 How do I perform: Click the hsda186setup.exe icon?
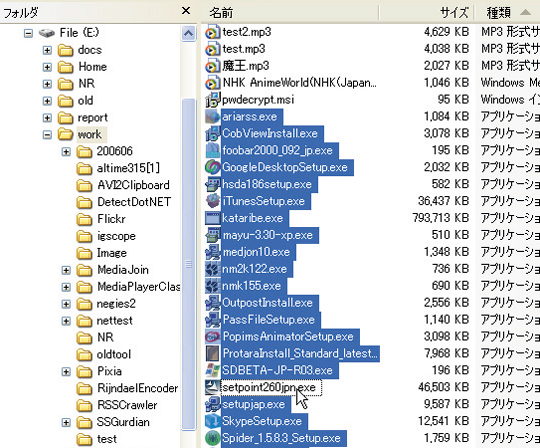click(x=212, y=184)
